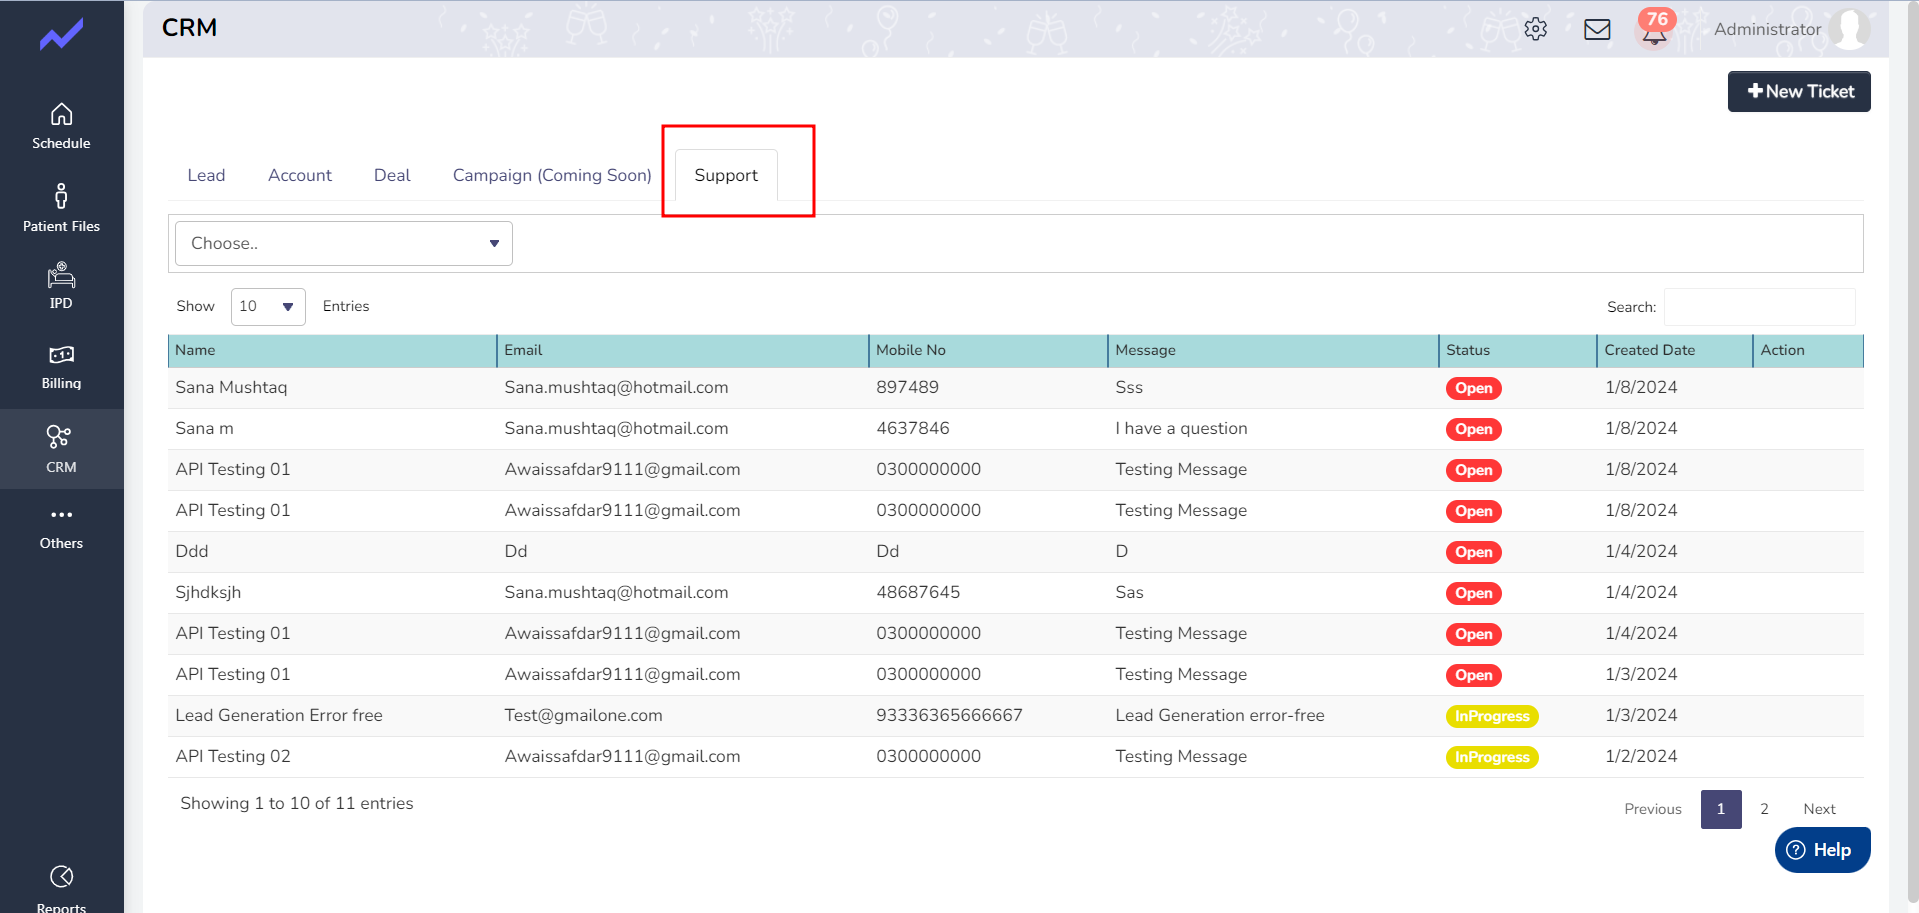Open Patient Files in sidebar

click(61, 208)
